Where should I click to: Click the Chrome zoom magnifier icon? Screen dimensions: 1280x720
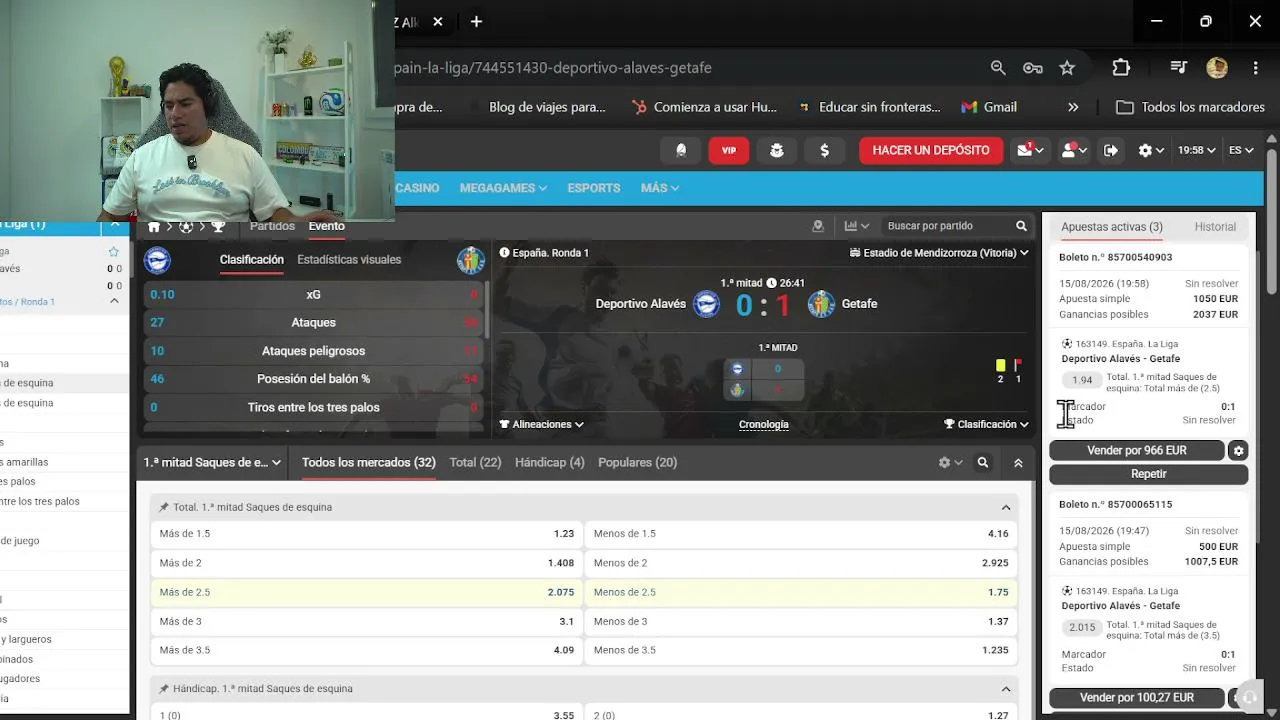coord(998,68)
